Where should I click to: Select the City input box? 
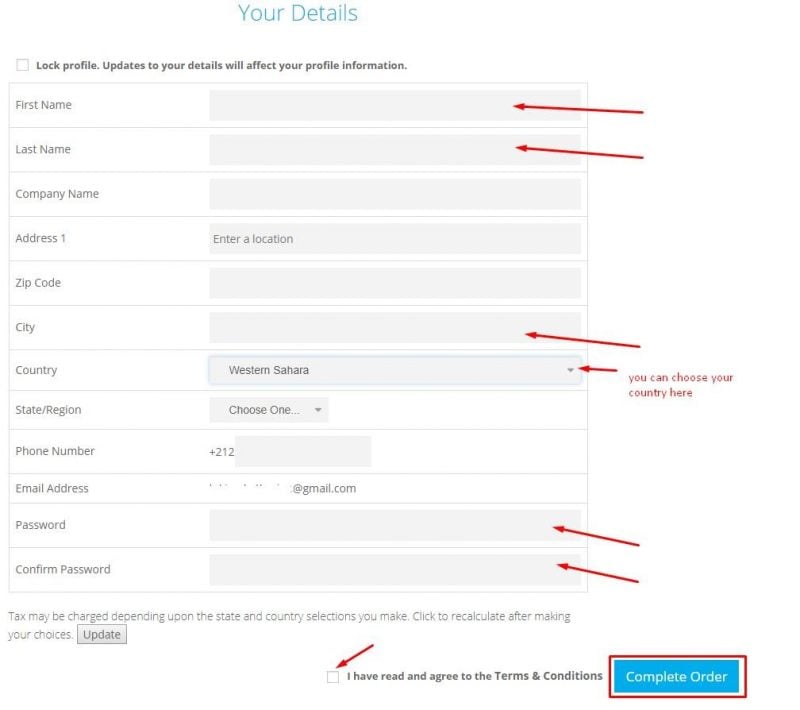point(395,327)
